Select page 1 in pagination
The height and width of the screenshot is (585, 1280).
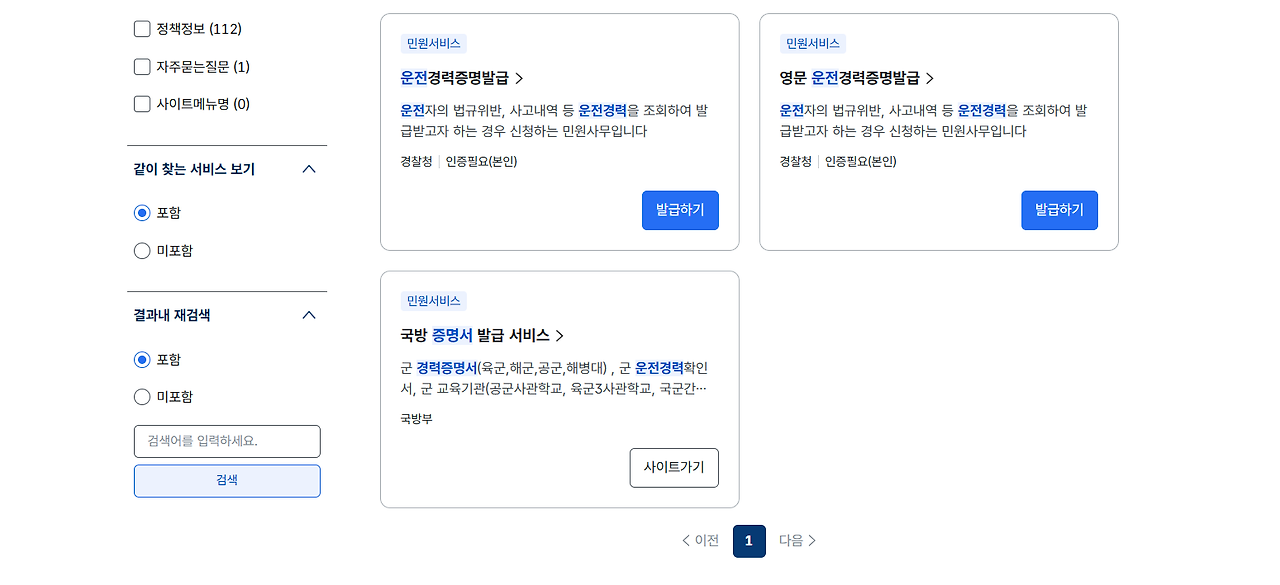749,541
